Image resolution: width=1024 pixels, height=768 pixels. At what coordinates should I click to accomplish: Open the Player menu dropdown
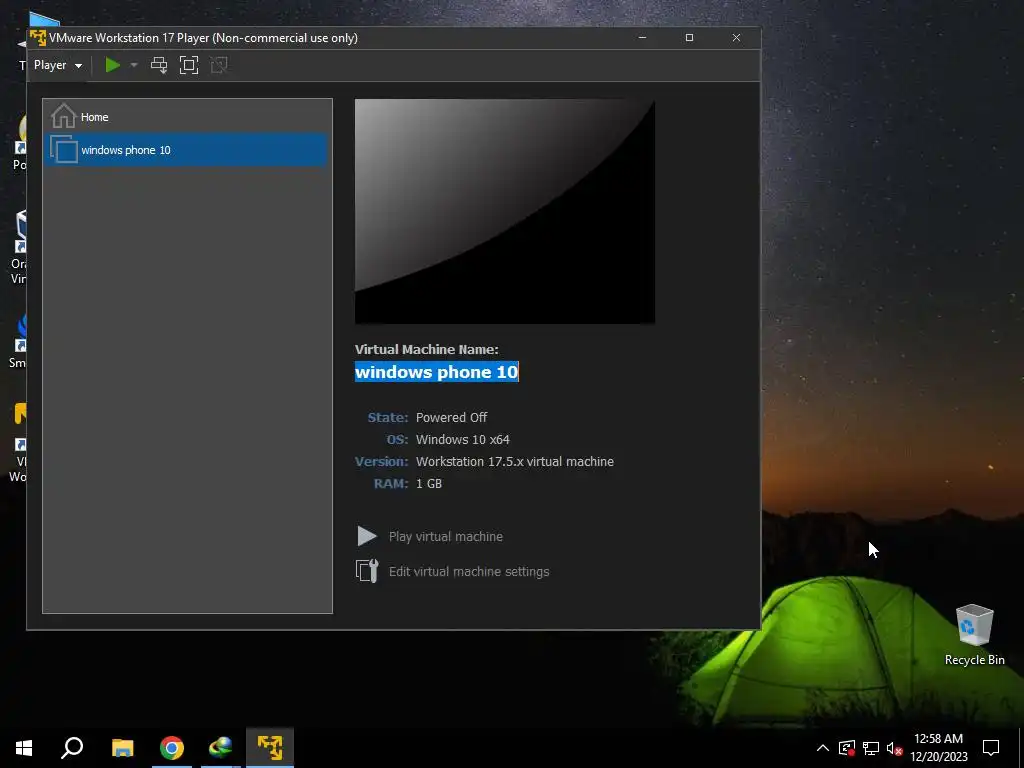pos(58,65)
